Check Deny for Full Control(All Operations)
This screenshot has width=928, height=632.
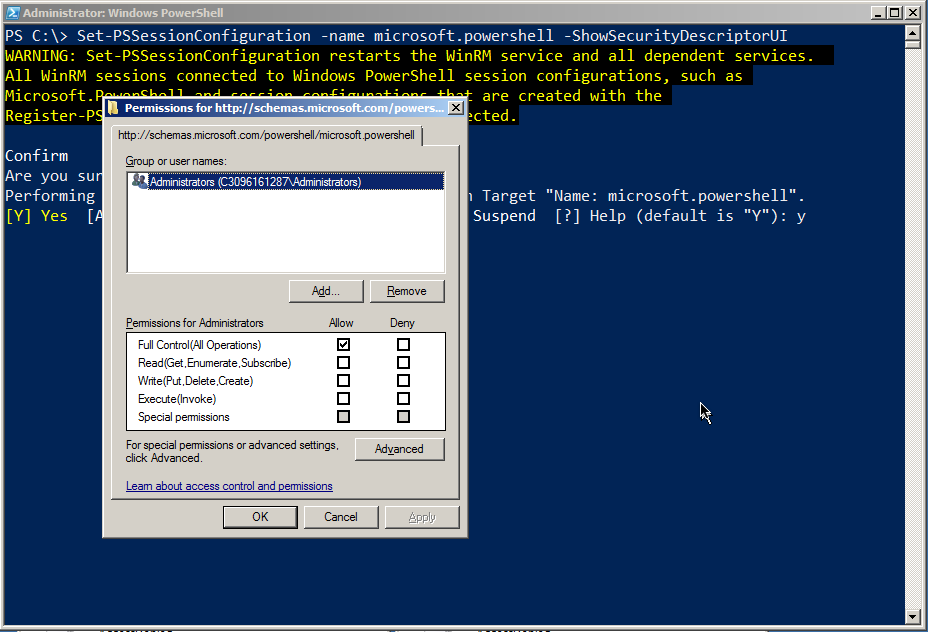click(403, 345)
